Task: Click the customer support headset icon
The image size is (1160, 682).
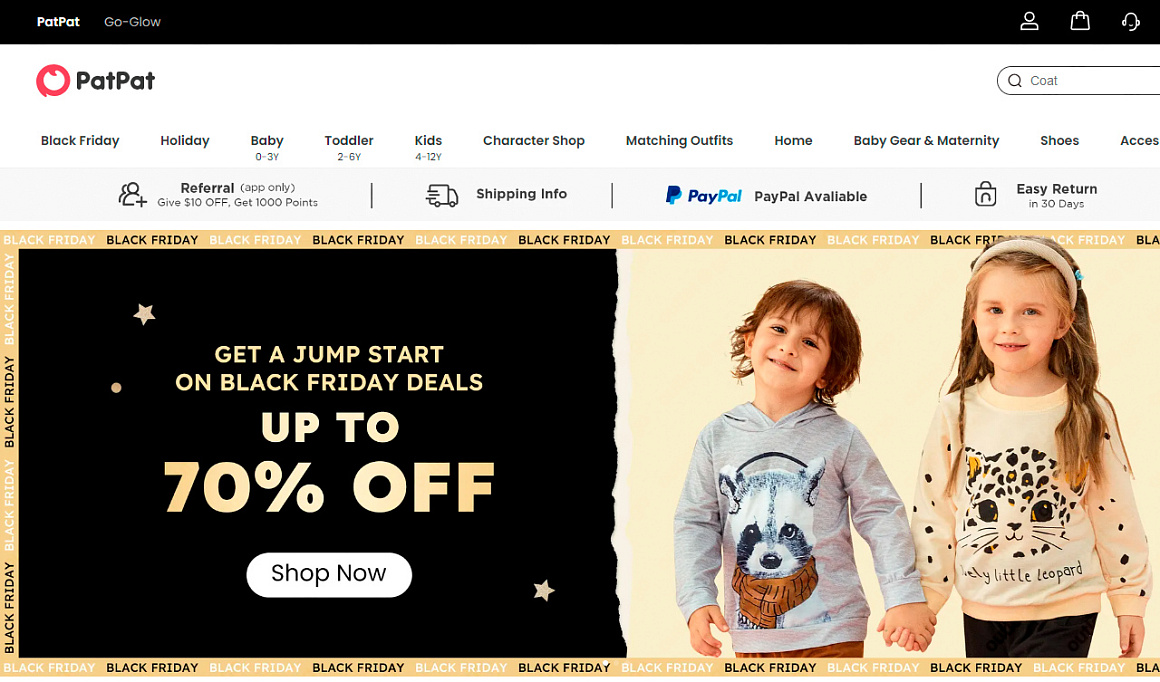Action: [1130, 21]
